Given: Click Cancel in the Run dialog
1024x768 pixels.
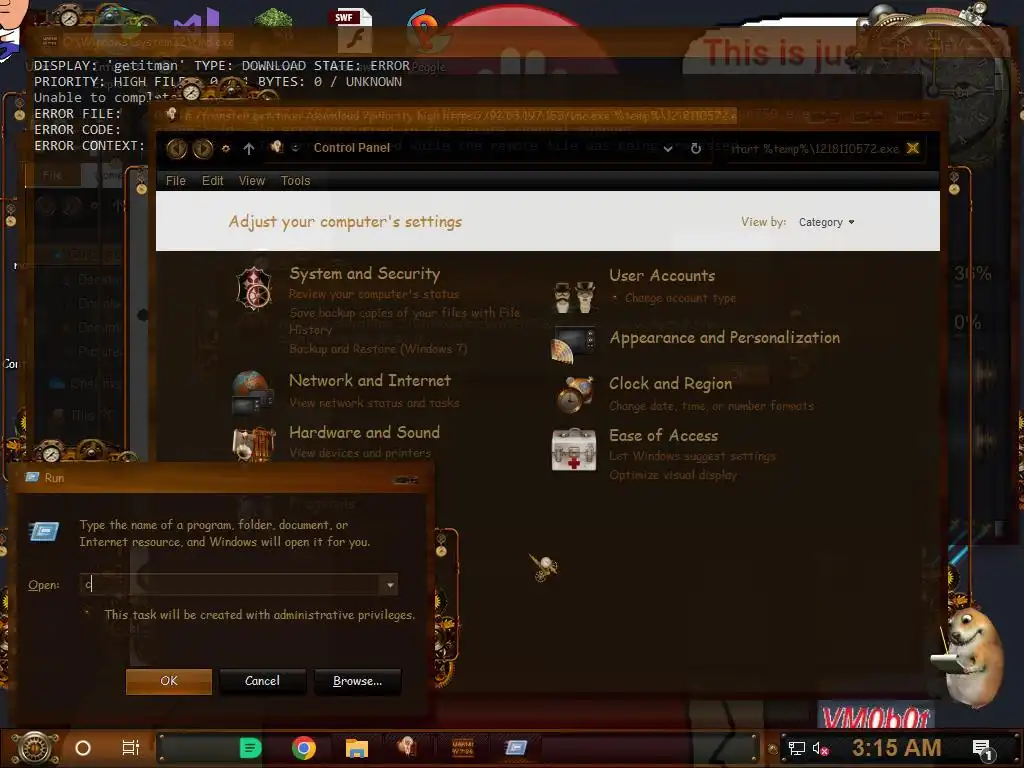Looking at the screenshot, I should click(x=262, y=681).
